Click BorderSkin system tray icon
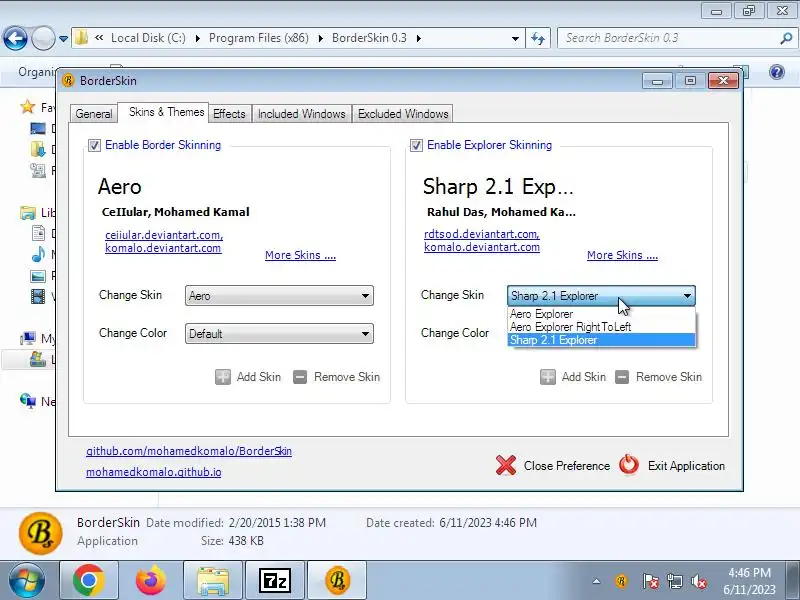Viewport: 800px width, 600px height. point(621,581)
